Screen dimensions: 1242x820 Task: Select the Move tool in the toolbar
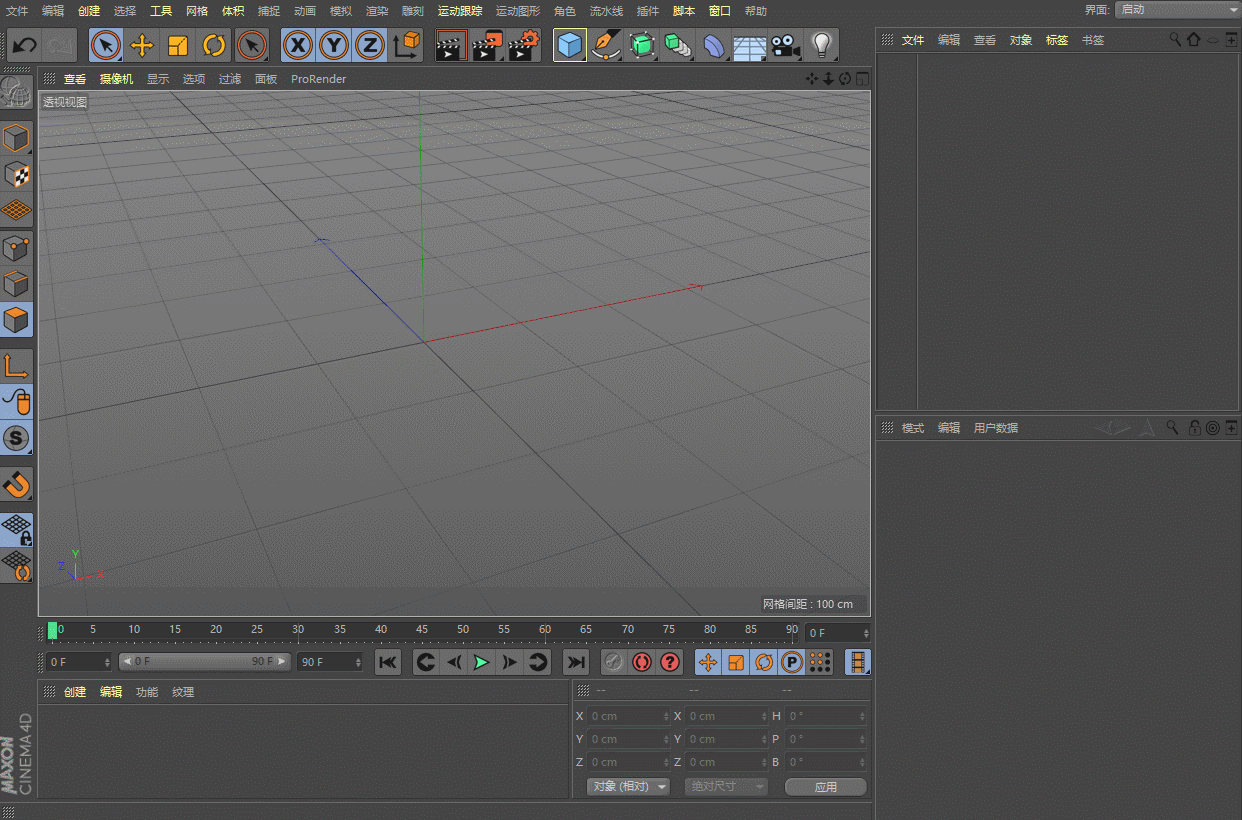(x=142, y=45)
